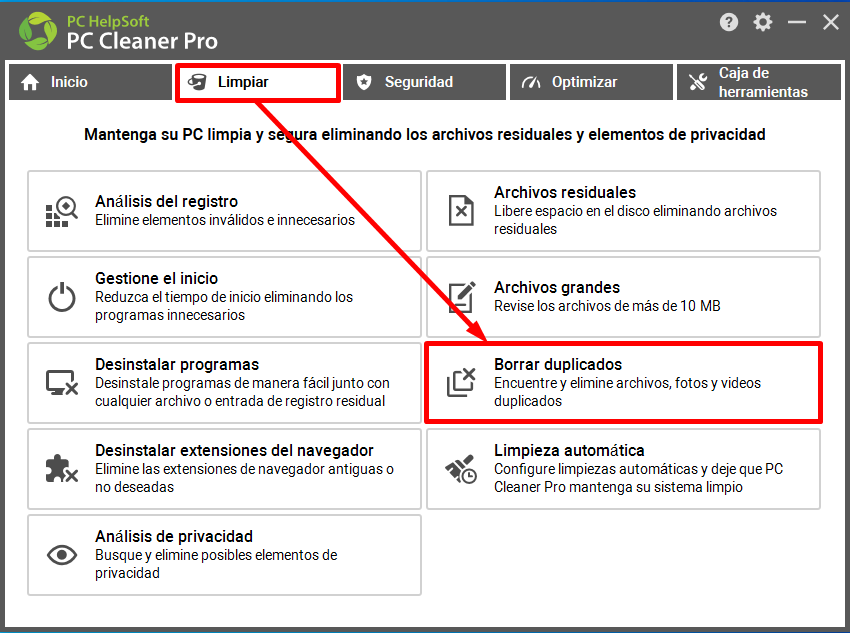Open Caja de herramientas tab
This screenshot has height=633, width=850.
pos(759,82)
